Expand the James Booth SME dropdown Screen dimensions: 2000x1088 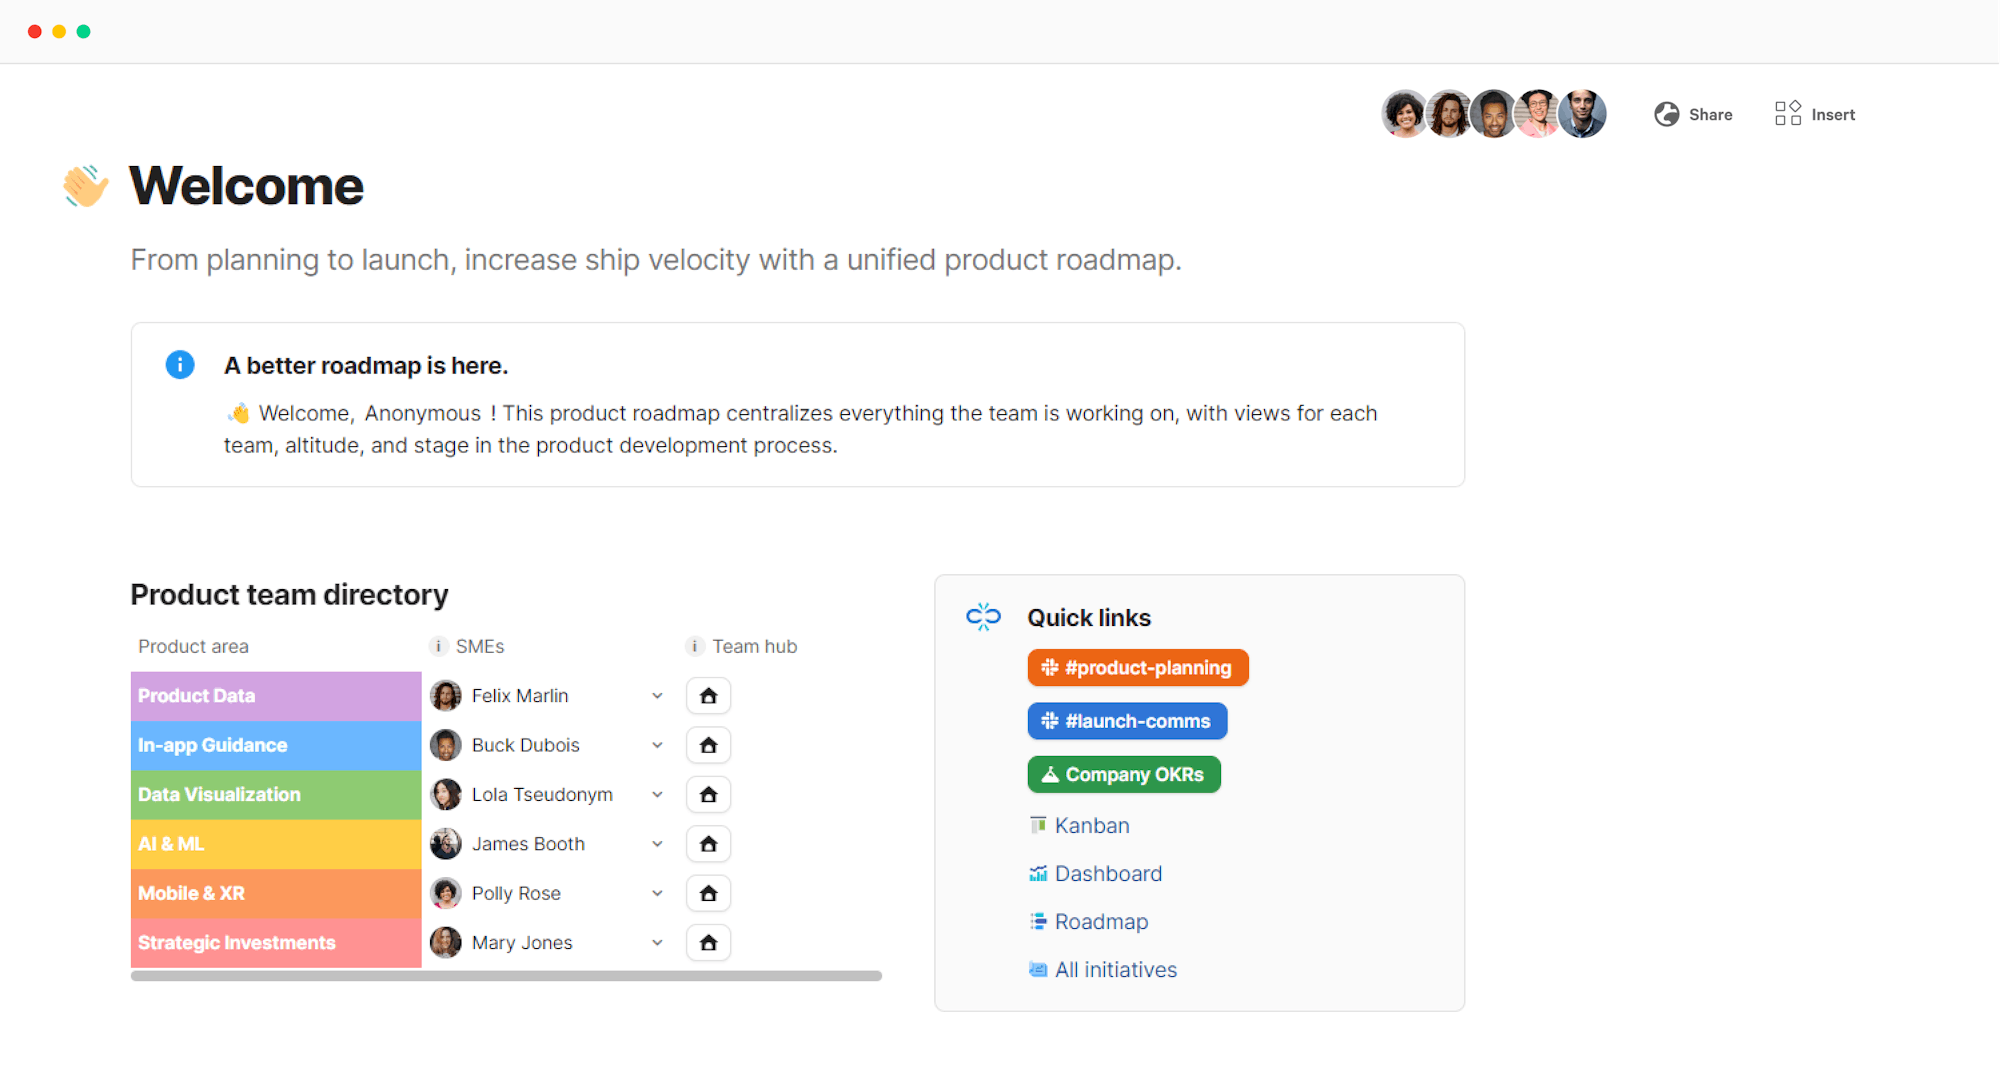tap(657, 844)
